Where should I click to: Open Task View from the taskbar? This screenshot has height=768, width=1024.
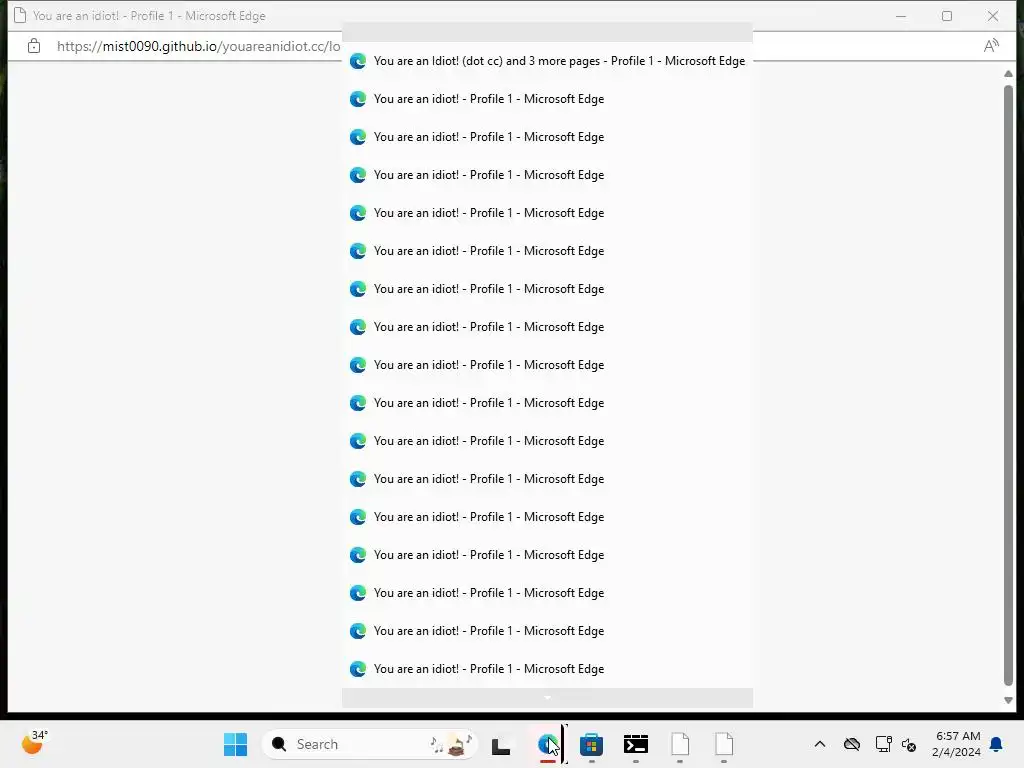click(x=501, y=745)
